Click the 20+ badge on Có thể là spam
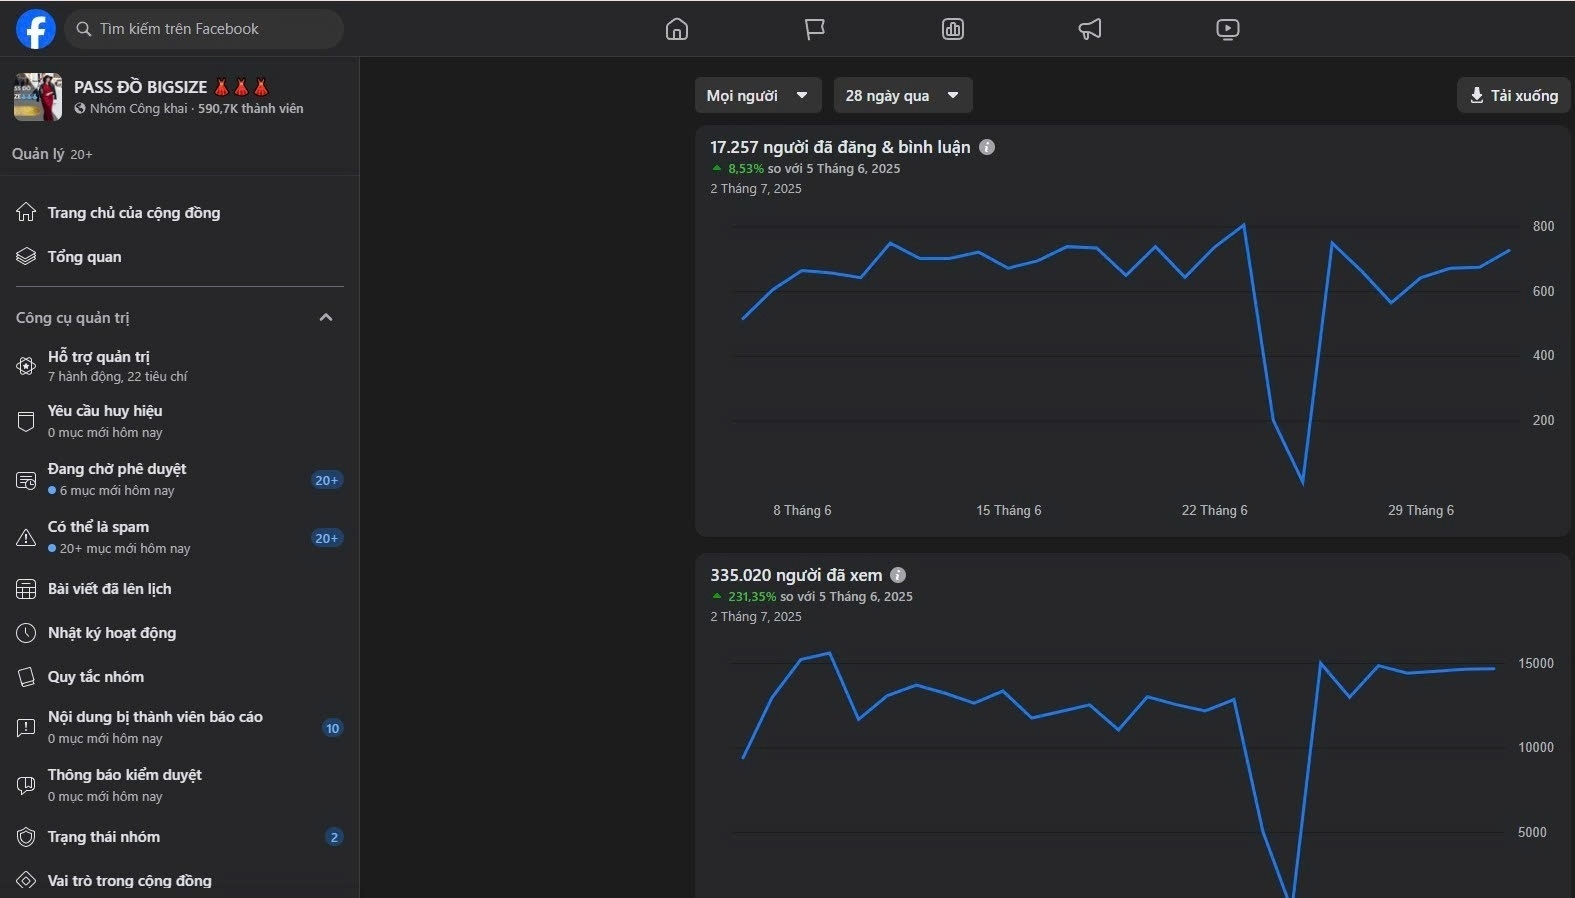 (x=326, y=538)
